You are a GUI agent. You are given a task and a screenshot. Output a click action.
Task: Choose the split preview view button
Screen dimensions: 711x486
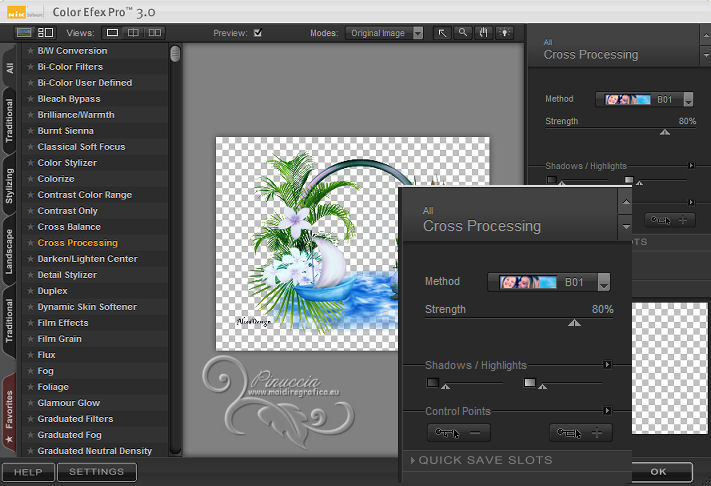[133, 33]
